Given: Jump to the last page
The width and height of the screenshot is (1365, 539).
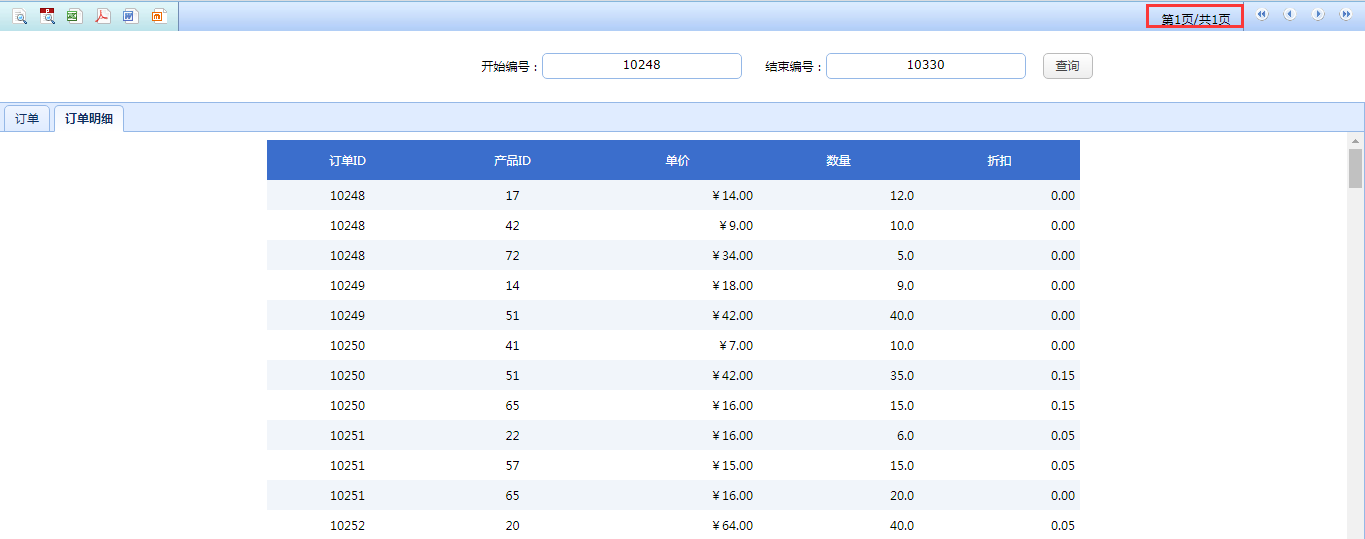Looking at the screenshot, I should (1345, 15).
